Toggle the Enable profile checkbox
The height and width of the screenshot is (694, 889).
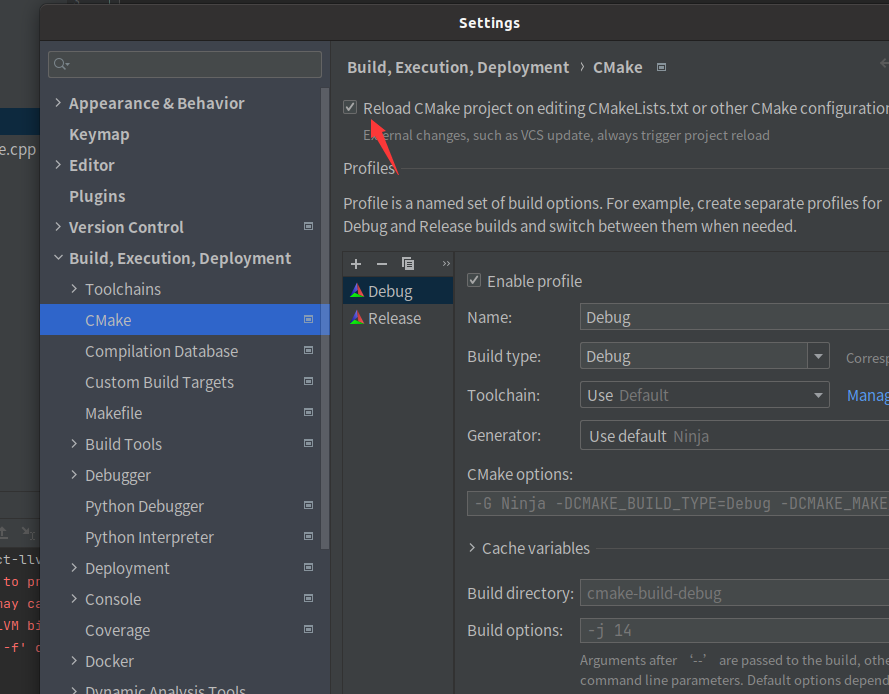tap(474, 280)
